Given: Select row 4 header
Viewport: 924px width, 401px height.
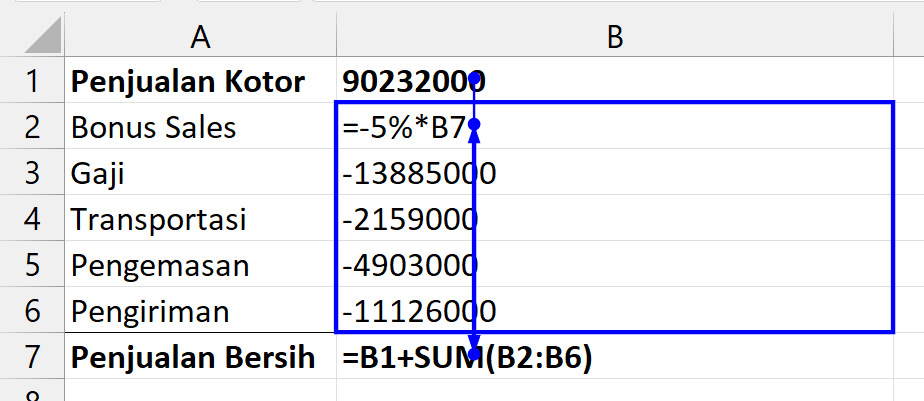Looking at the screenshot, I should [32, 219].
